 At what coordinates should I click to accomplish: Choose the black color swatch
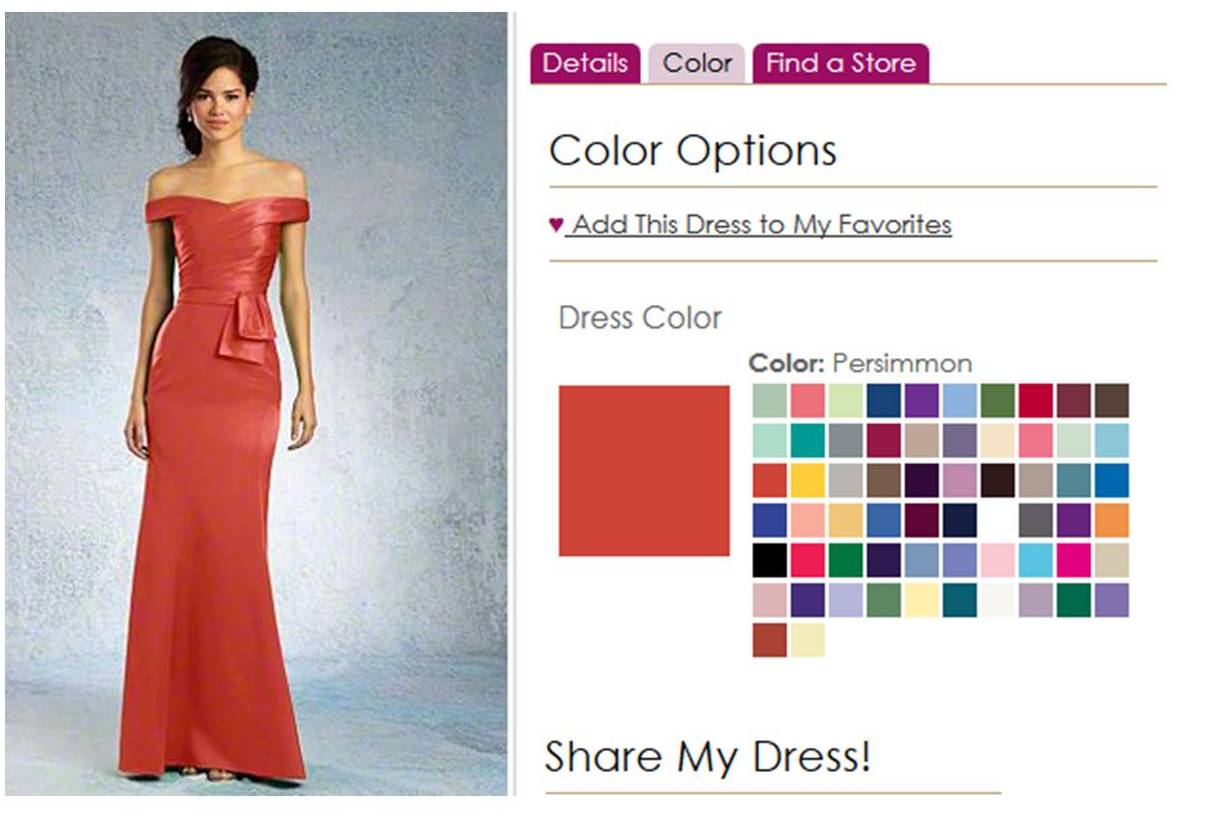coord(770,560)
